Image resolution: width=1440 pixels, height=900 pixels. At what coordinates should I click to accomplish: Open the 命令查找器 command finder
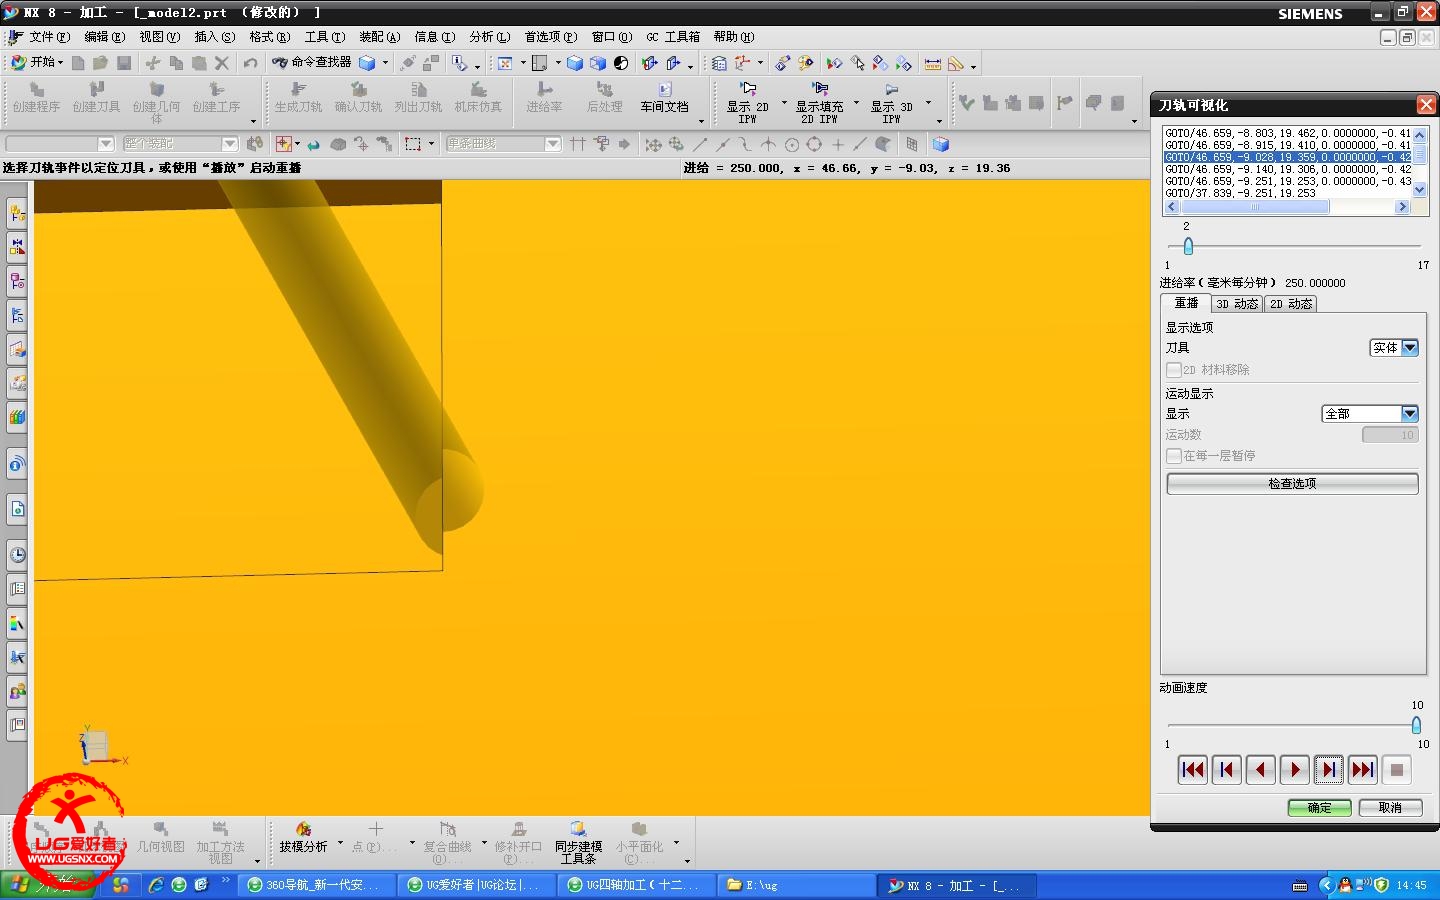click(313, 62)
